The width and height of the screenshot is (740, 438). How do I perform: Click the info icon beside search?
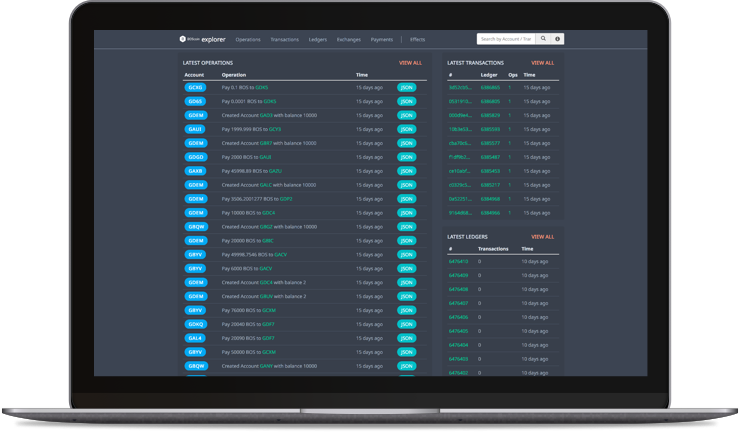(557, 39)
